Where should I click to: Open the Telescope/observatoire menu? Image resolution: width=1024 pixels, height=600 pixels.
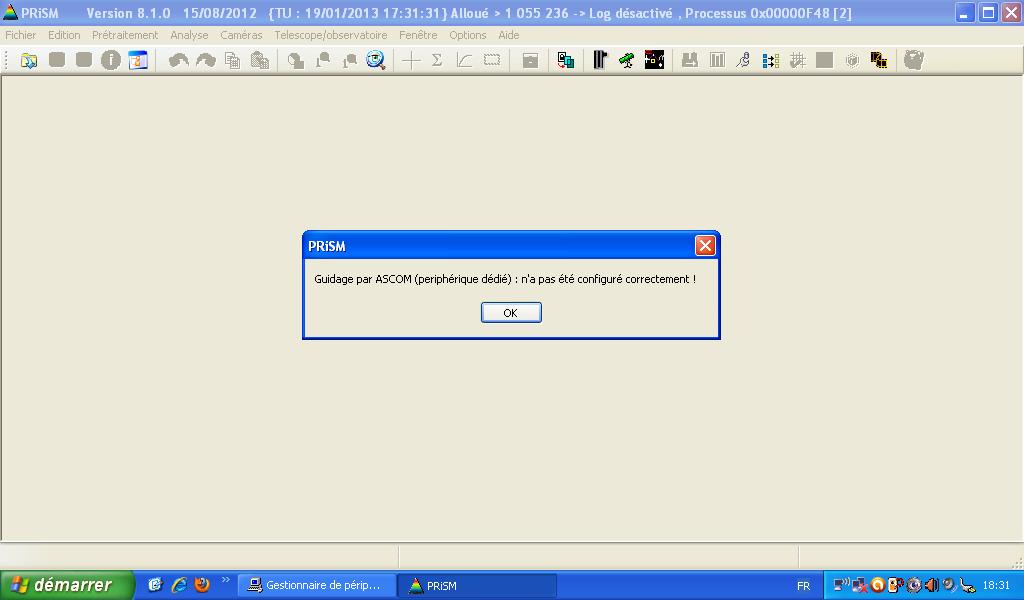point(330,35)
